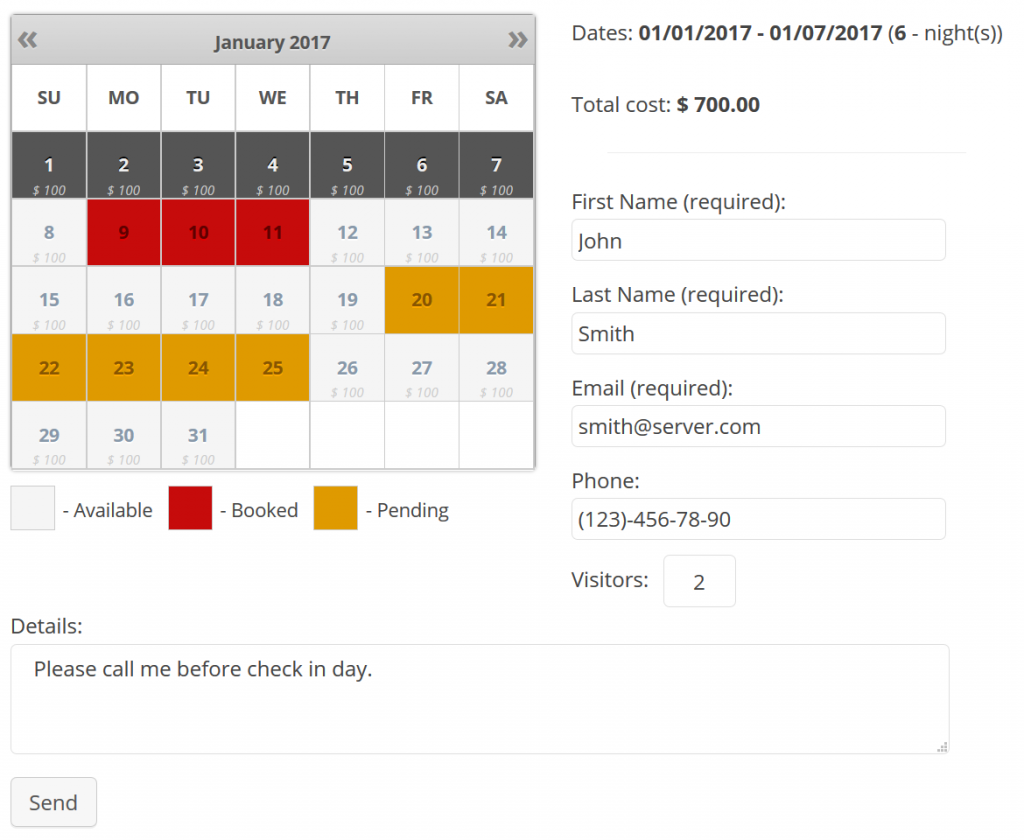This screenshot has width=1024, height=840.
Task: Select January 1 on the calendar
Action: tap(48, 165)
